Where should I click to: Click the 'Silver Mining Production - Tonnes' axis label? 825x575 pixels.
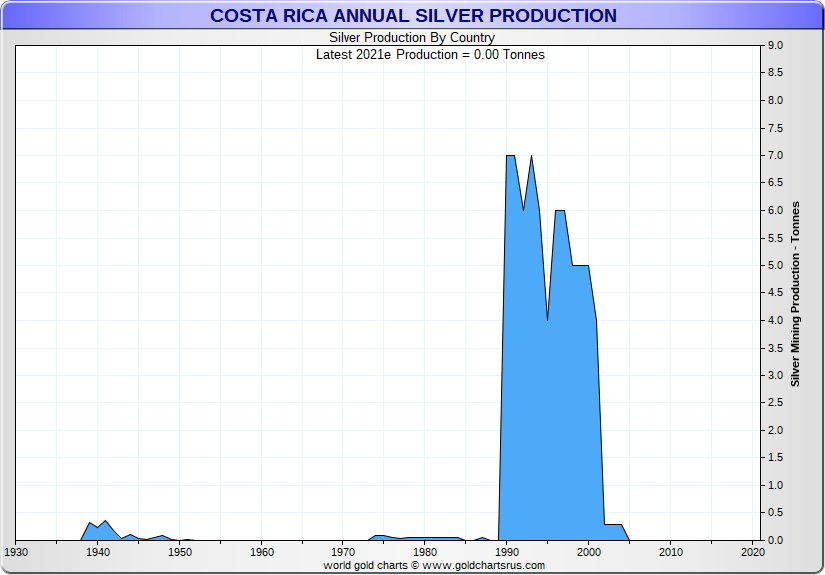796,292
